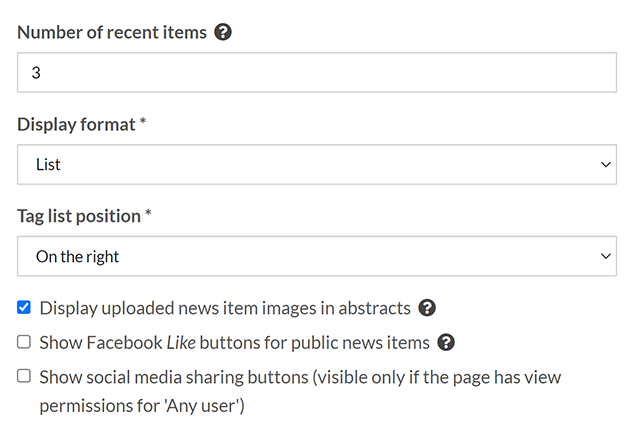
Task: Open help icon for uploaded news item images
Action: (427, 308)
